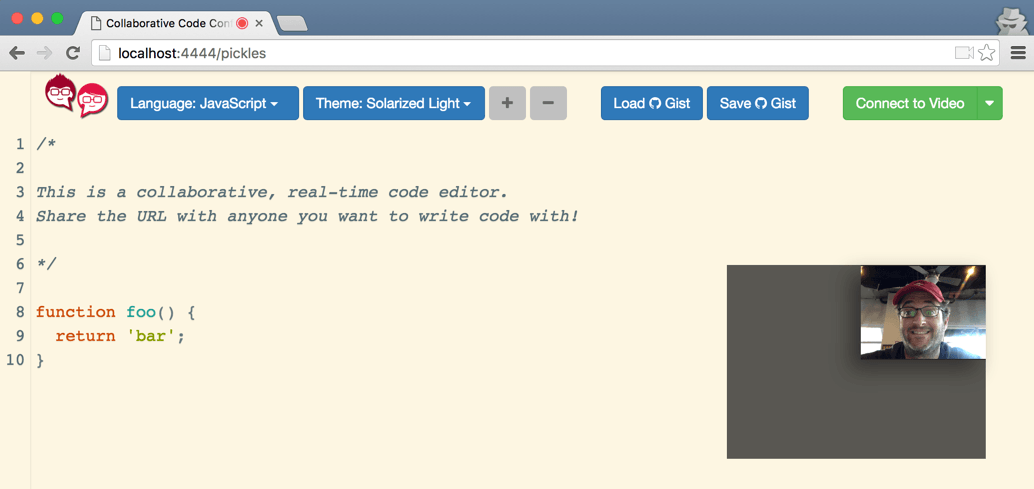Viewport: 1034px width, 489px height.
Task: Click the browser forward arrow
Action: click(44, 53)
